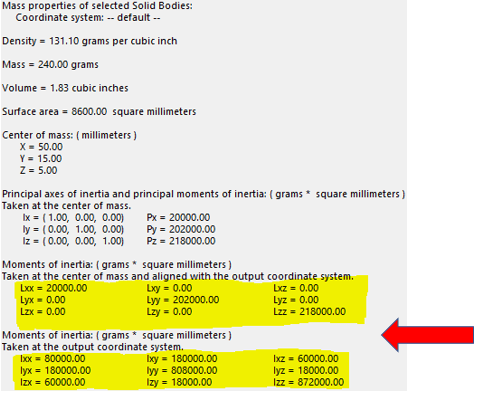Click the Ix = (1.00, 0.00, 0.00) axis vector

pyautogui.click(x=73, y=217)
